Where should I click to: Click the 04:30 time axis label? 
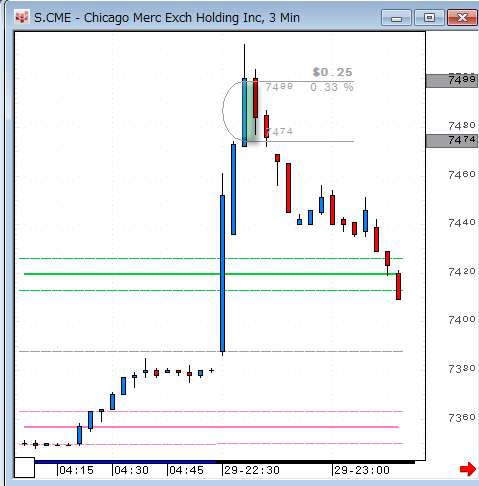click(x=131, y=470)
